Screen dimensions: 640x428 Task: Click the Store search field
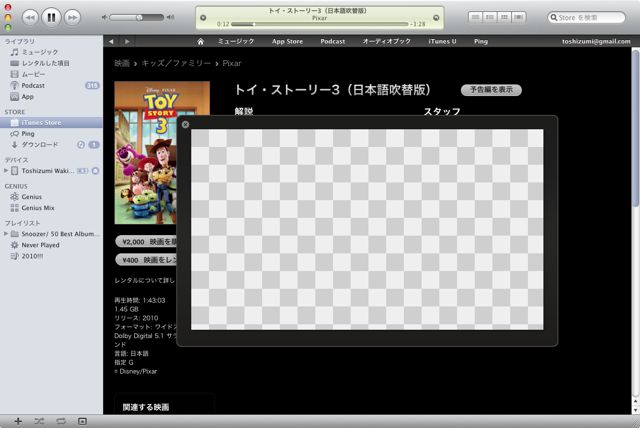(586, 18)
